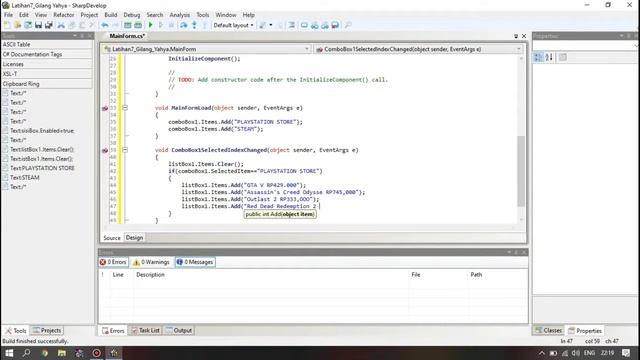Toggle the 0 Messages filter
Image resolution: width=640 pixels, height=360 pixels.
195,262
